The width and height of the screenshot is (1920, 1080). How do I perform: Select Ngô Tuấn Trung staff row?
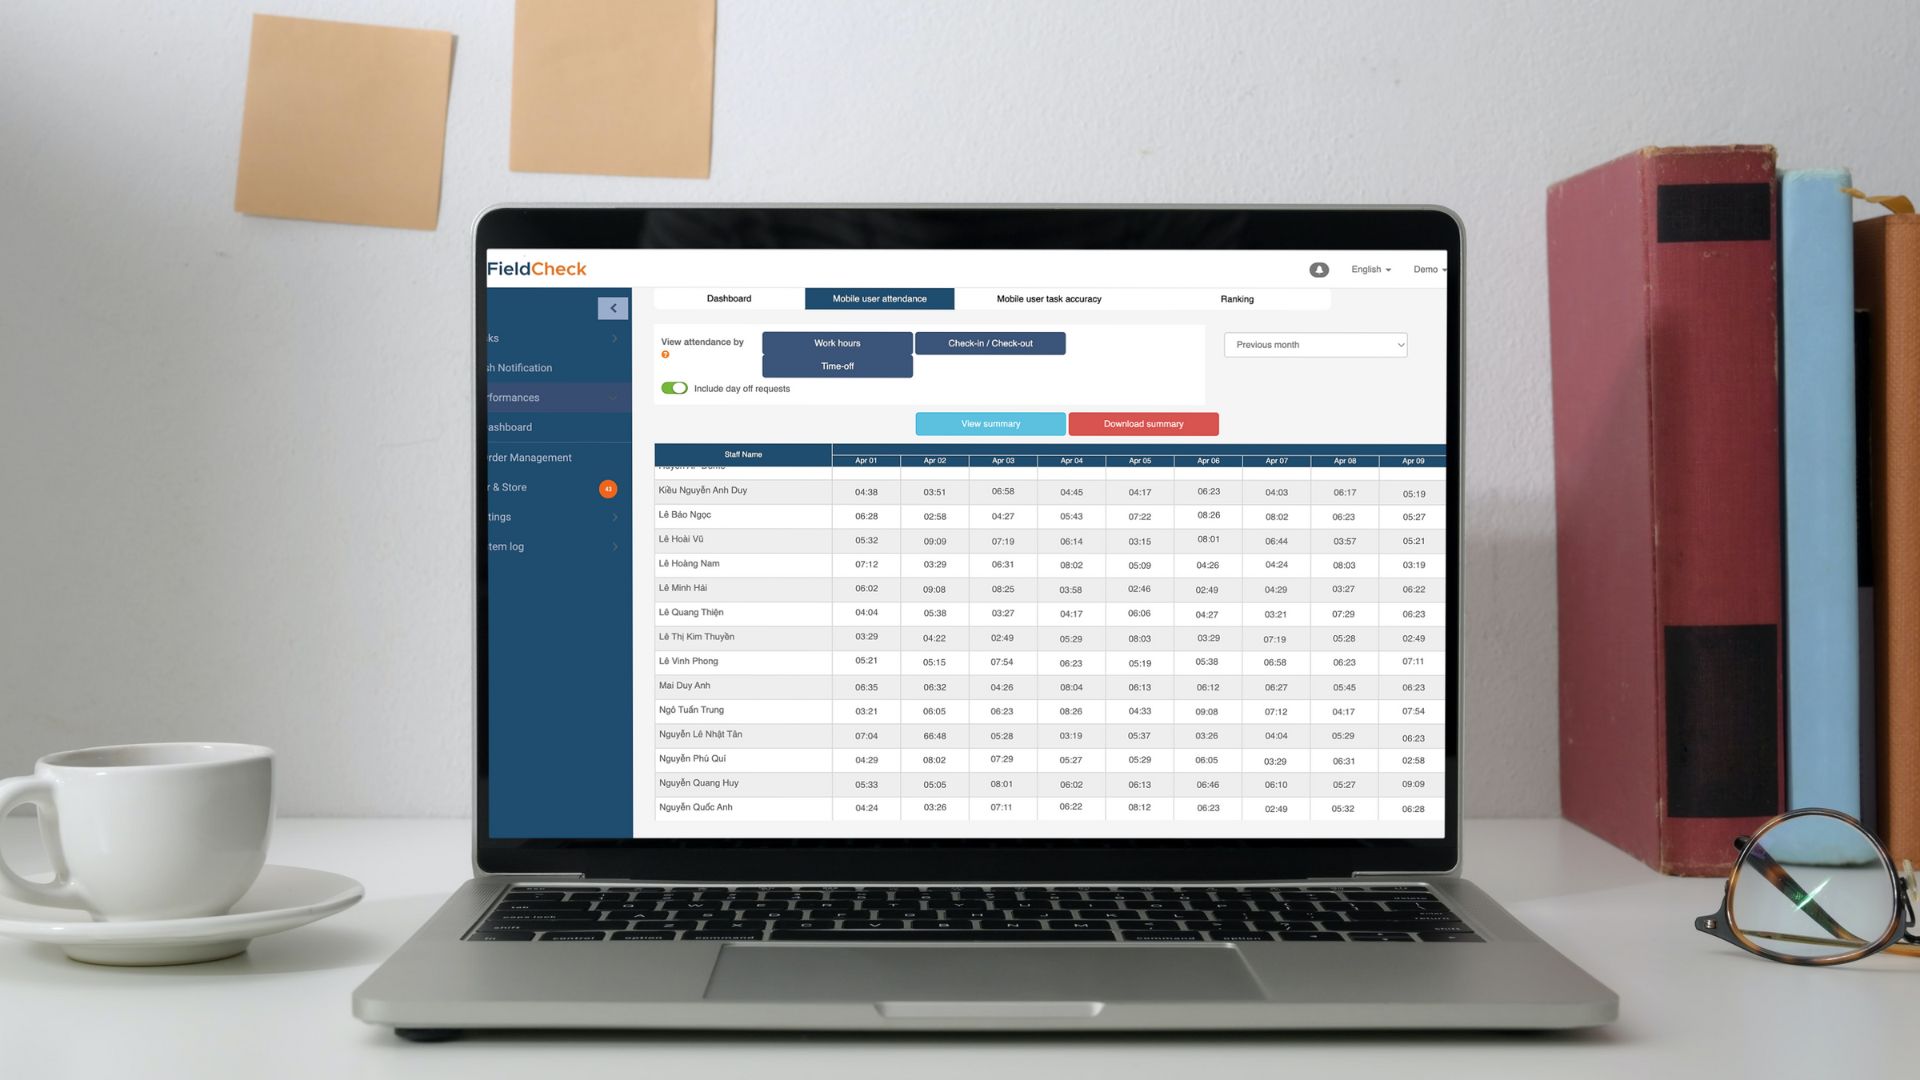point(742,709)
